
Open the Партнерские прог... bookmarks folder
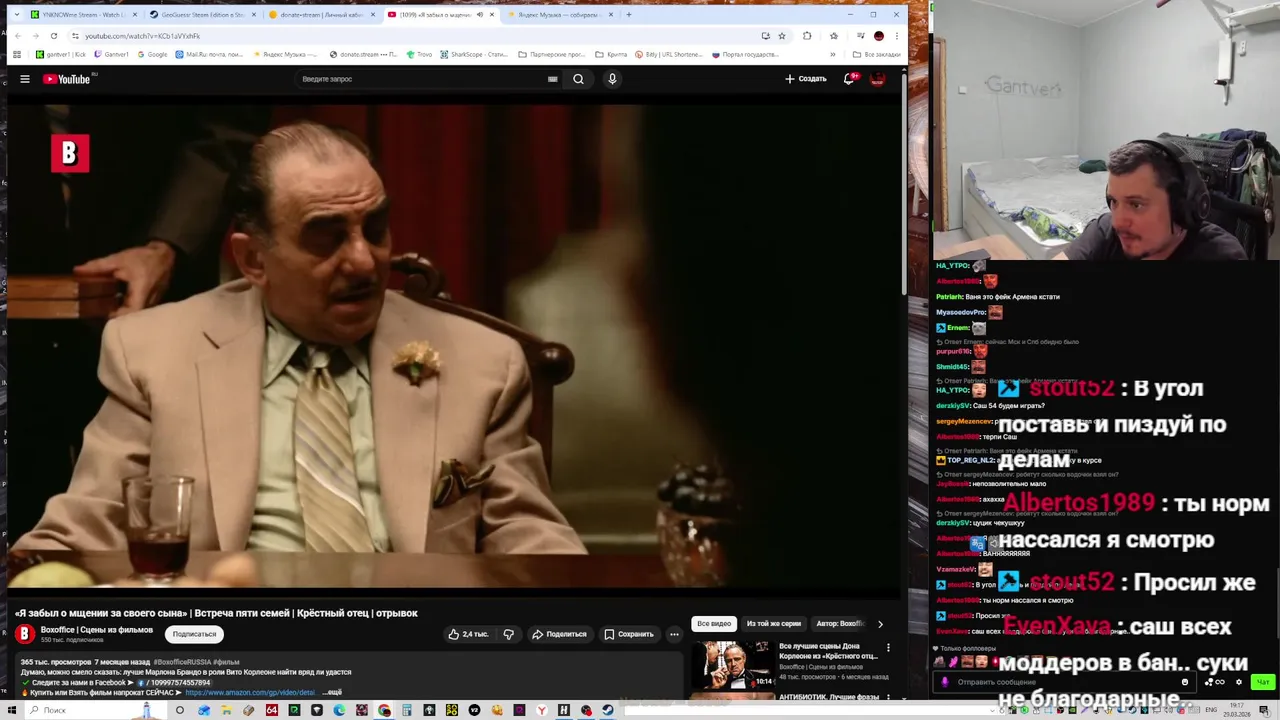point(552,54)
